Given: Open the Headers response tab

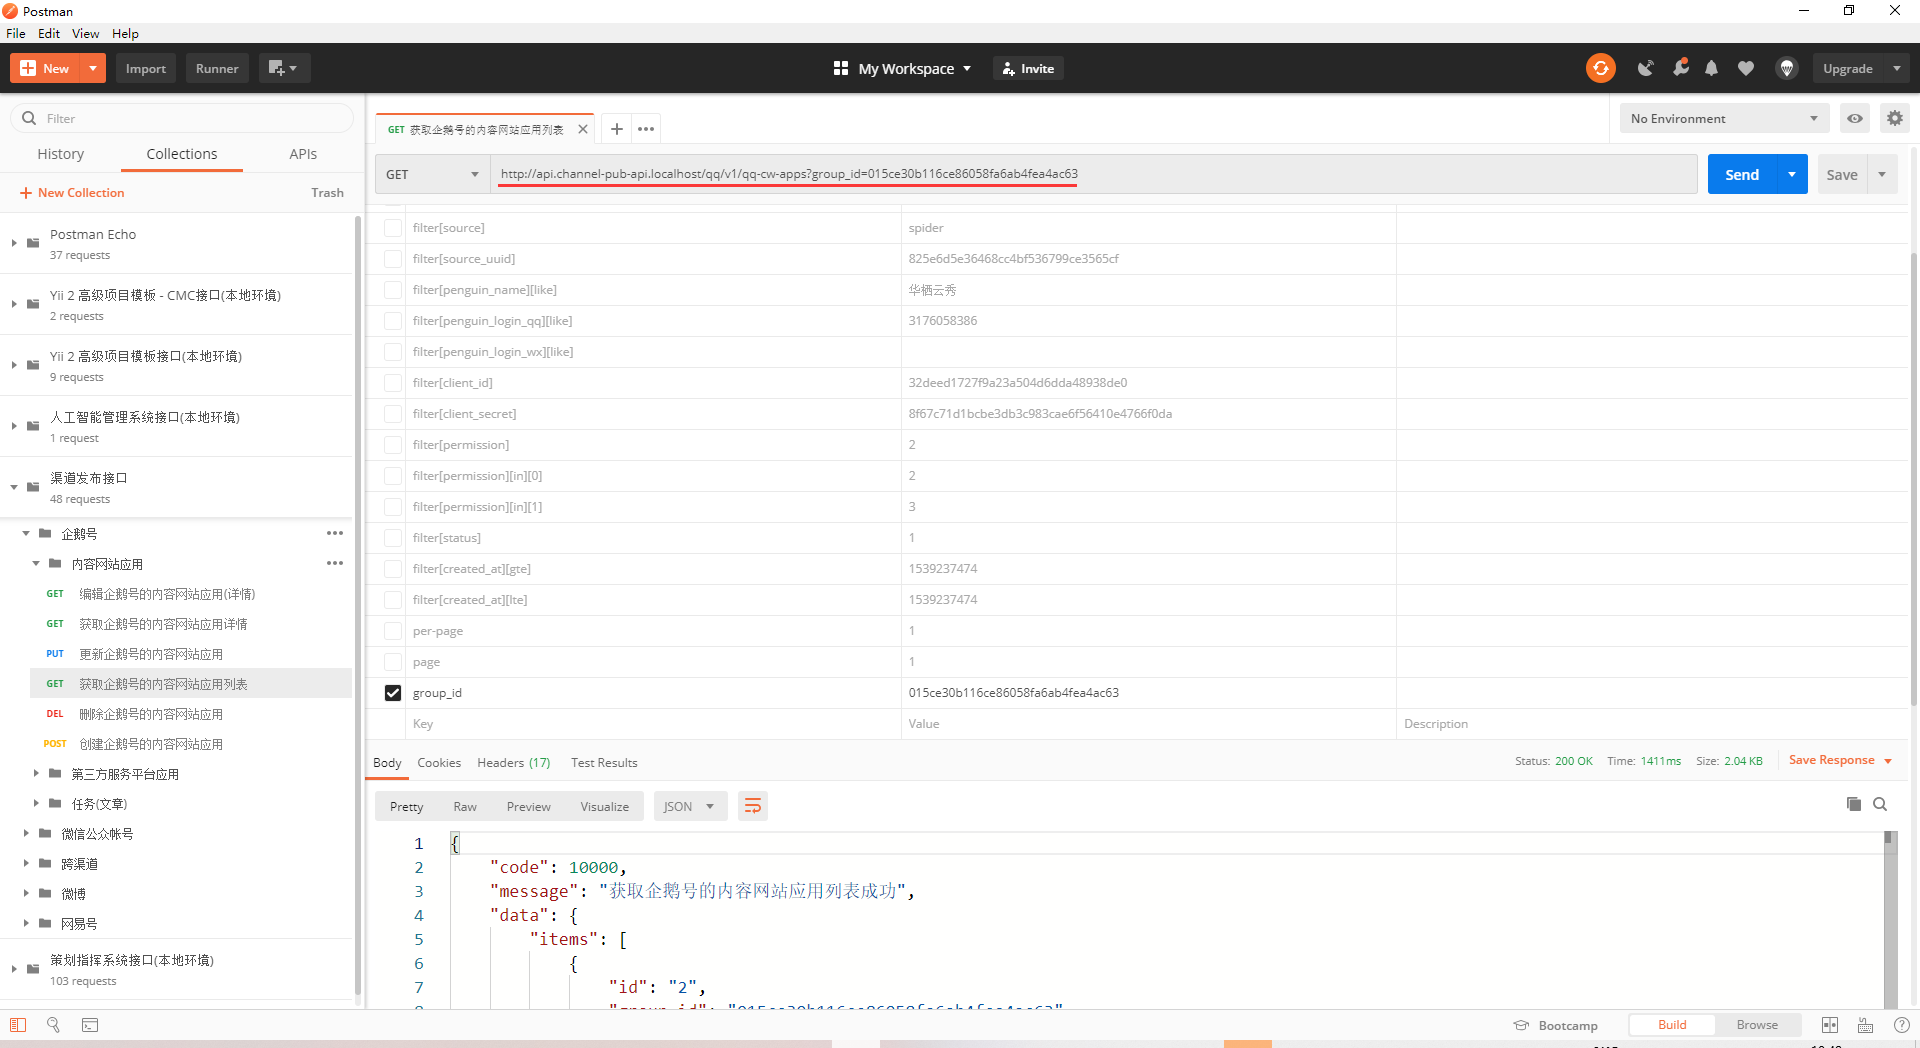Looking at the screenshot, I should click(513, 763).
